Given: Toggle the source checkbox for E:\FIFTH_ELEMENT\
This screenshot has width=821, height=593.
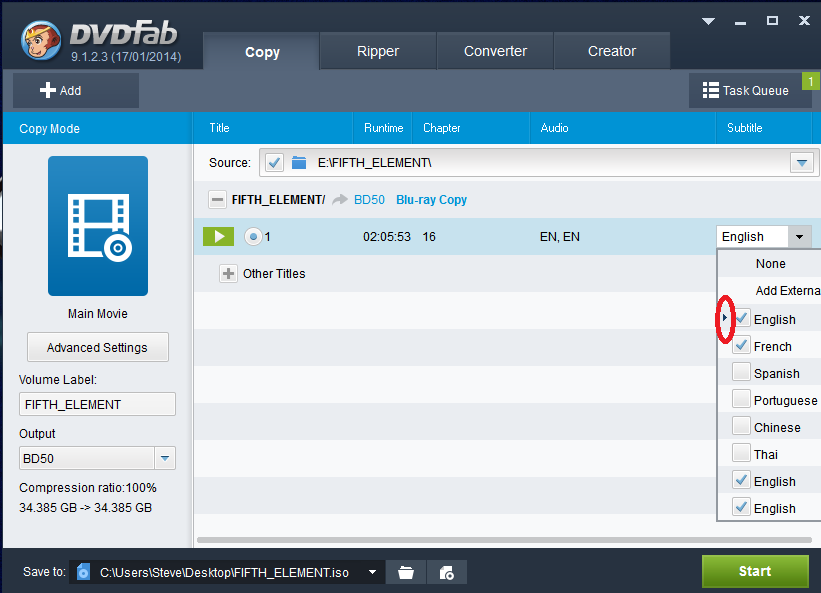Looking at the screenshot, I should click(x=274, y=163).
